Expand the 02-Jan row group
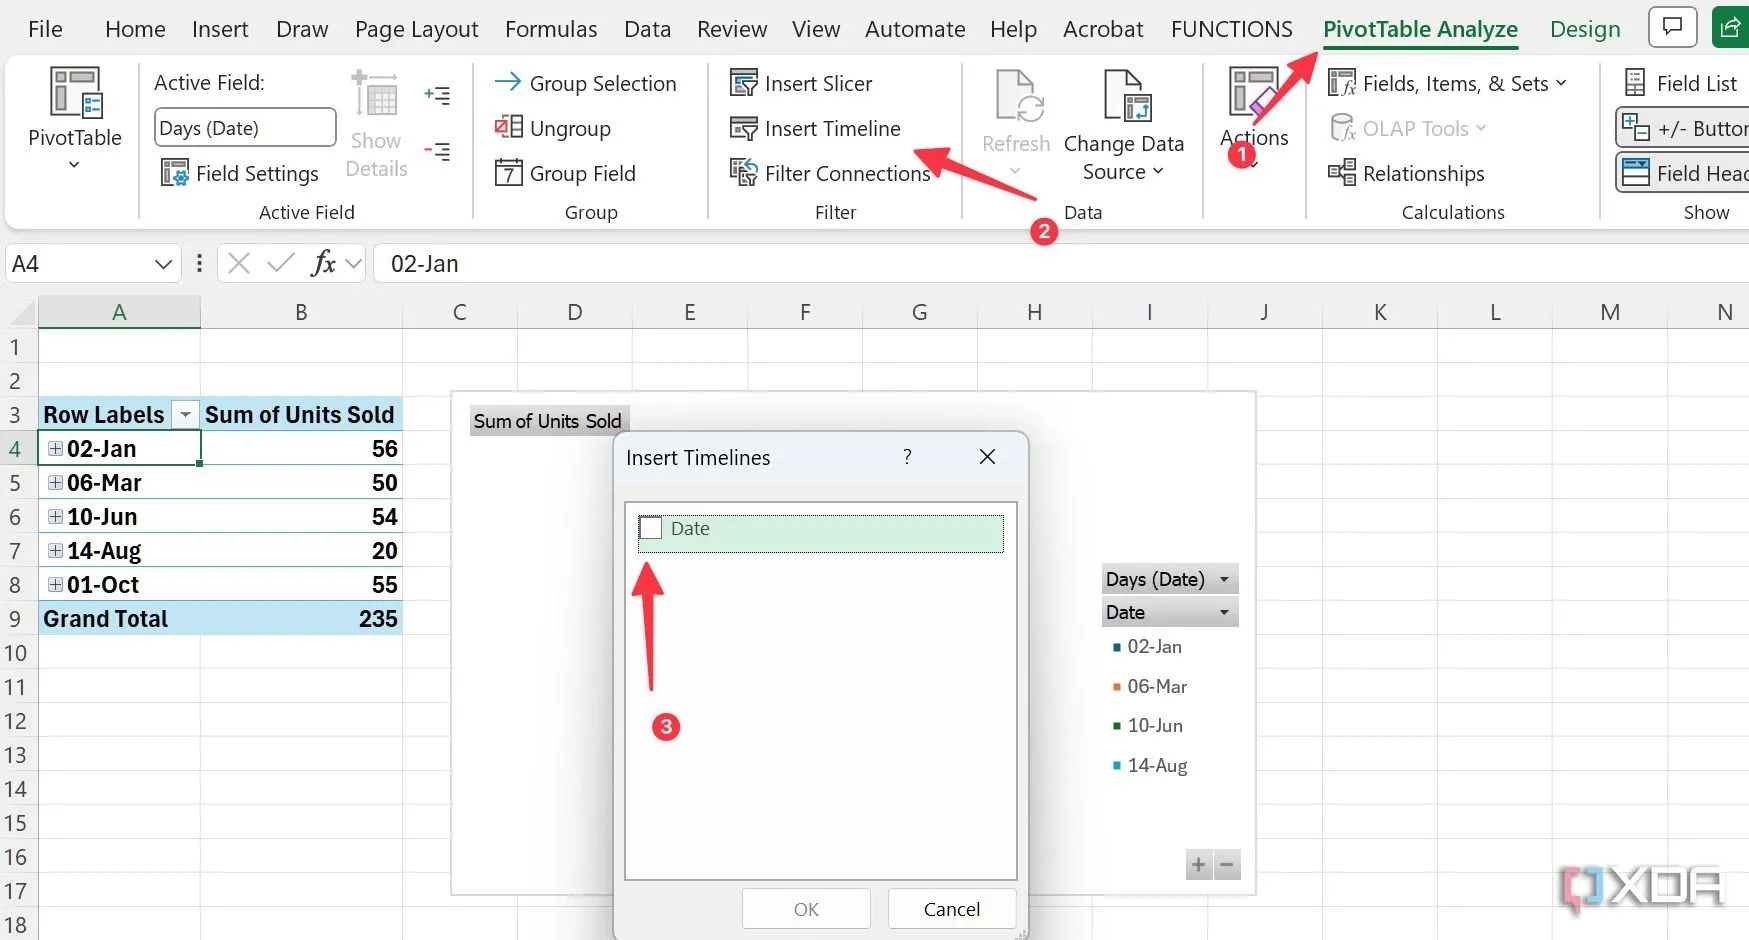This screenshot has width=1749, height=940. click(56, 448)
